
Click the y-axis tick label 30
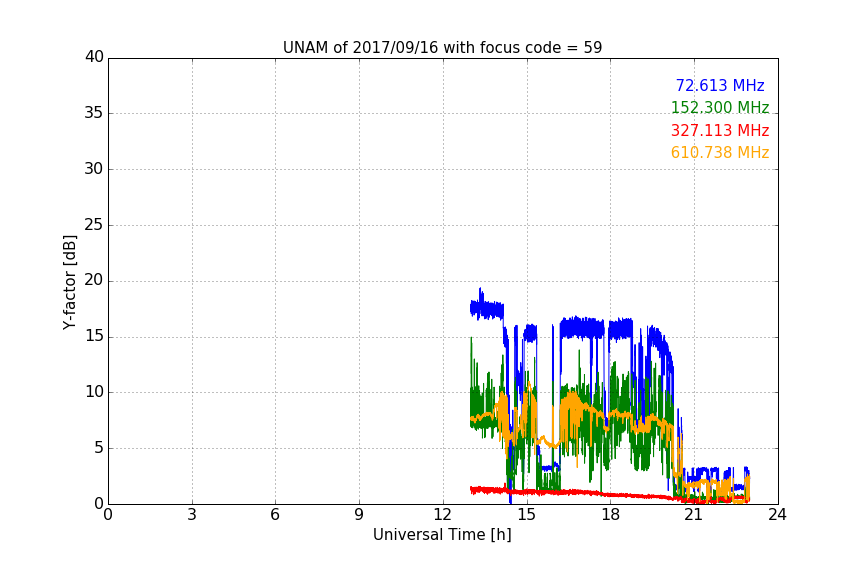point(94,169)
